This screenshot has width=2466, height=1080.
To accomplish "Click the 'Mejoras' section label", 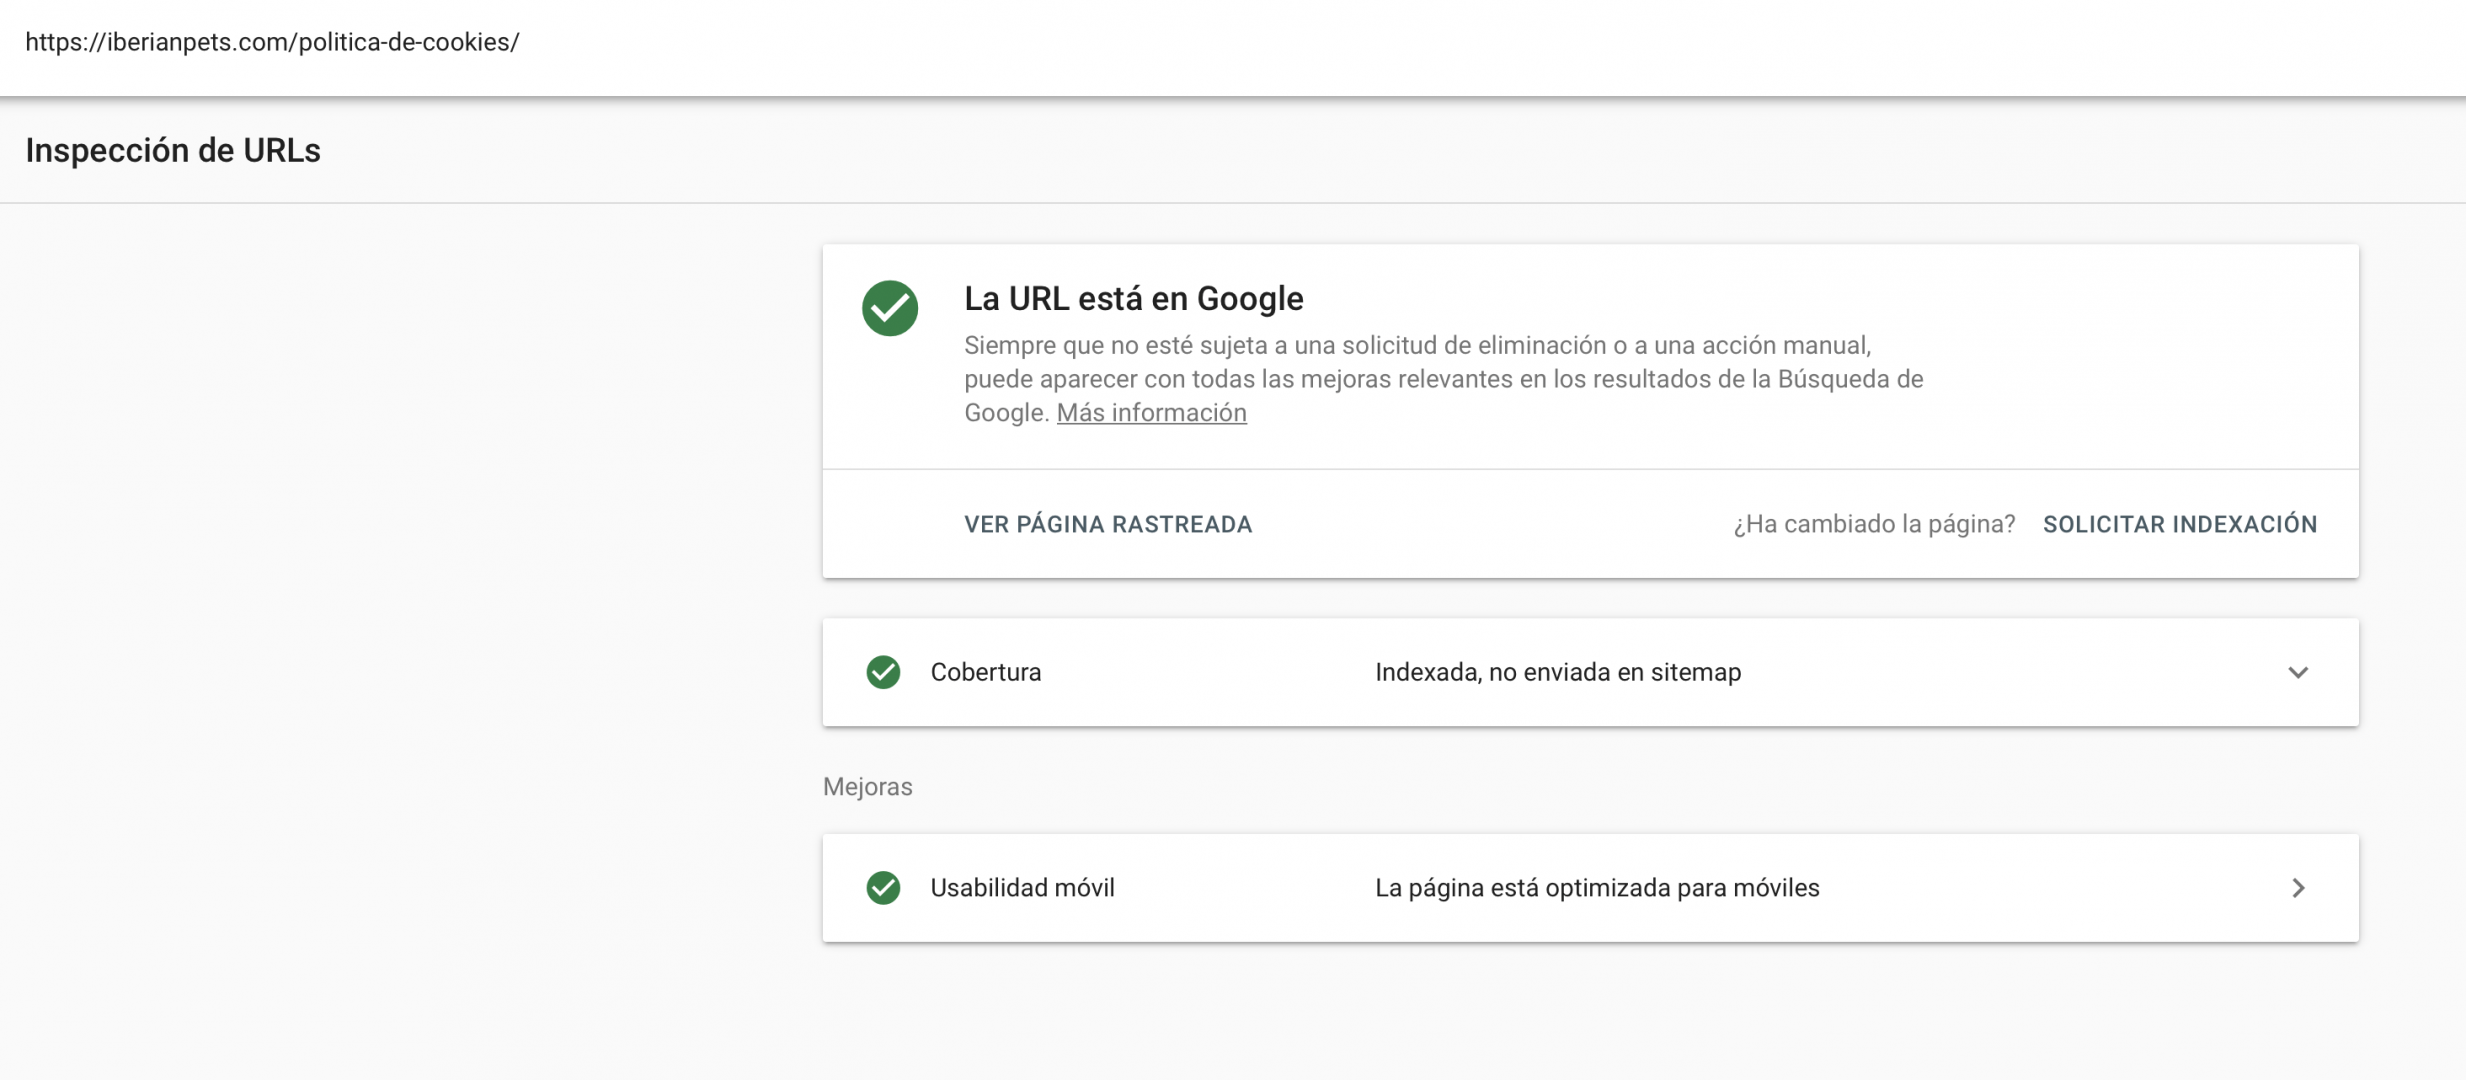I will coord(868,787).
